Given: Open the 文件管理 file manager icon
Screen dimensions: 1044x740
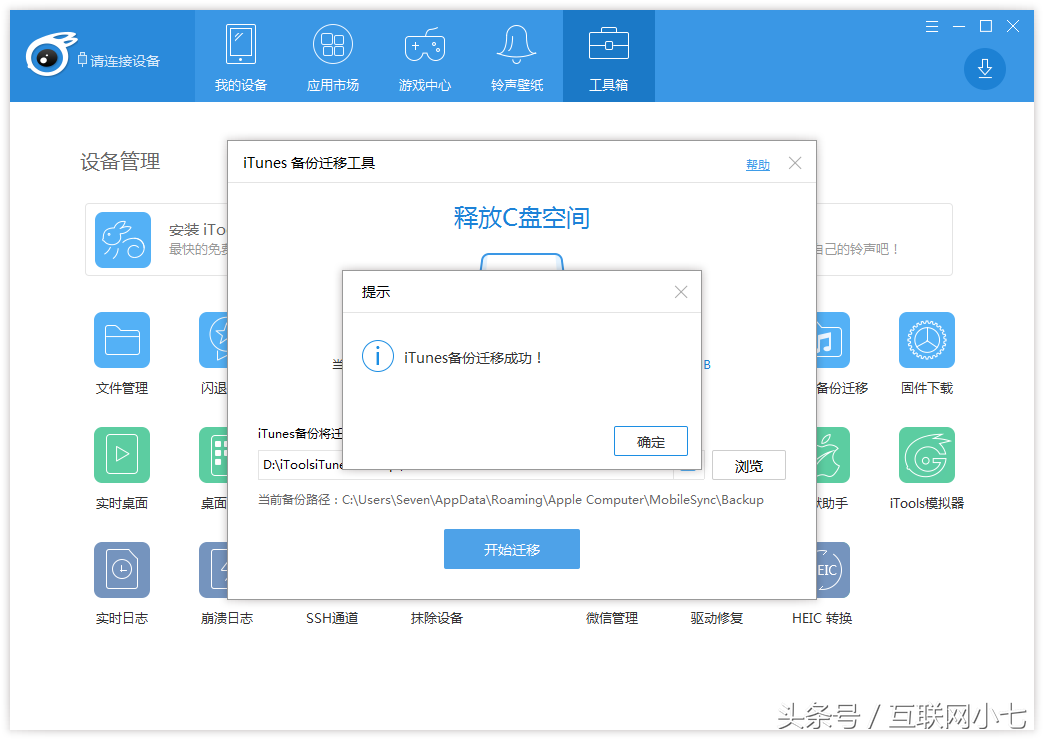Looking at the screenshot, I should [122, 341].
